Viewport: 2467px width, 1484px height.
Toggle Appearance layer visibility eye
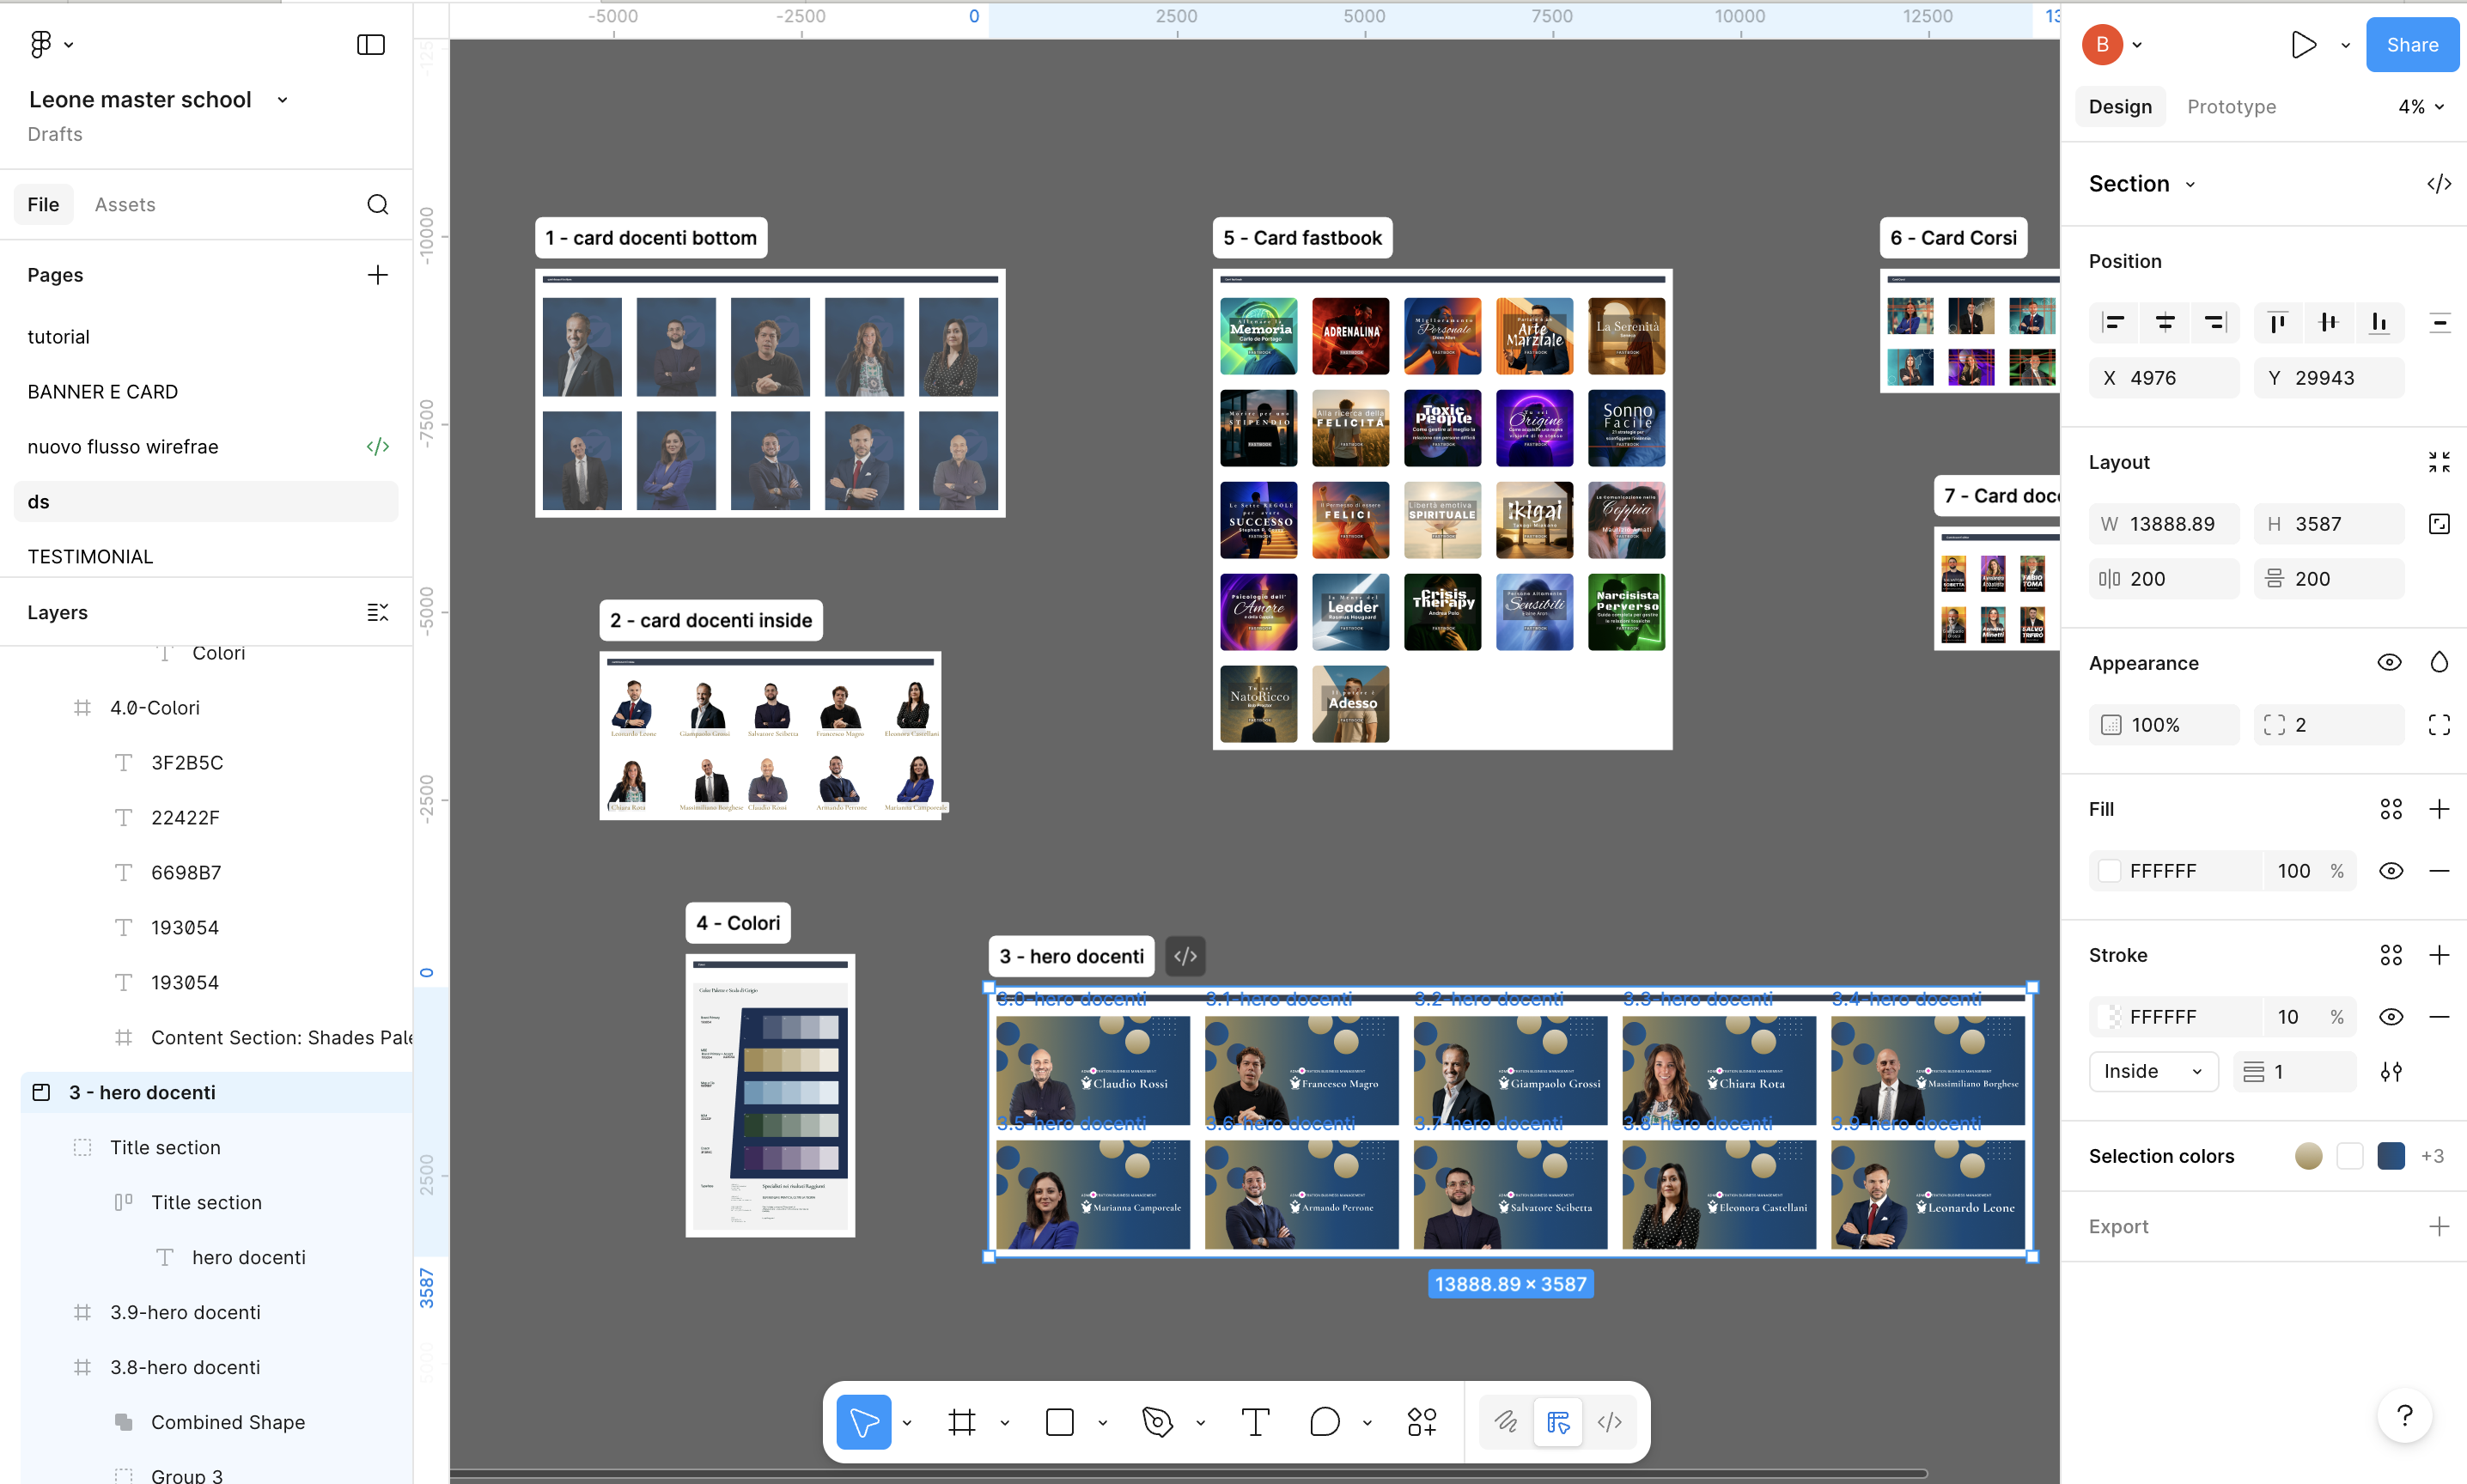click(2389, 662)
